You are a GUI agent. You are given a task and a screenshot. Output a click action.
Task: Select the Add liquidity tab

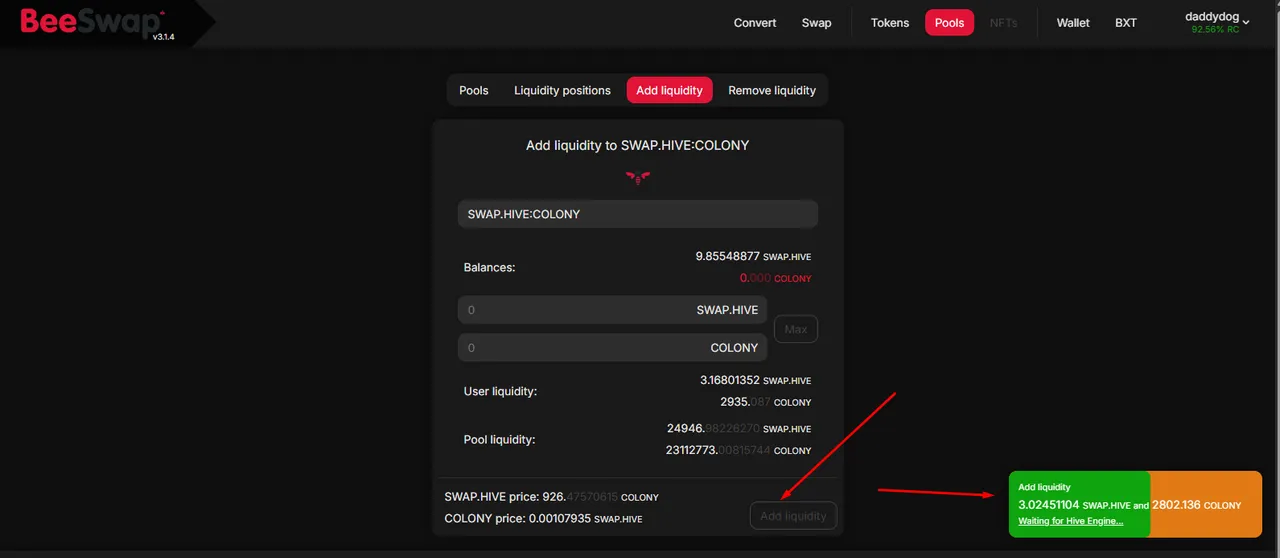(x=669, y=90)
